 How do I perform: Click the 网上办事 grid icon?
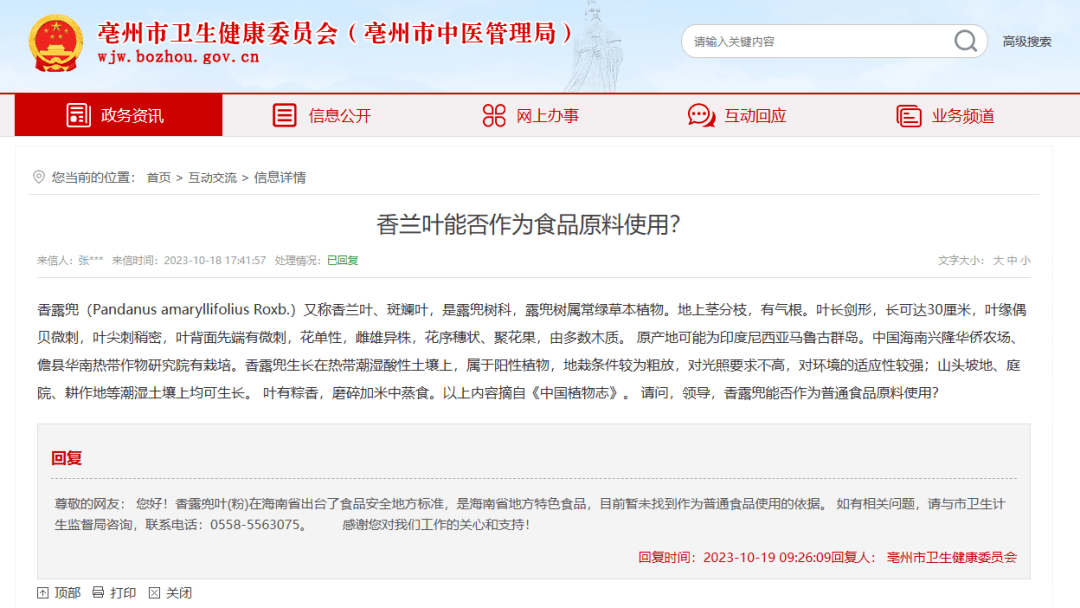coord(493,115)
